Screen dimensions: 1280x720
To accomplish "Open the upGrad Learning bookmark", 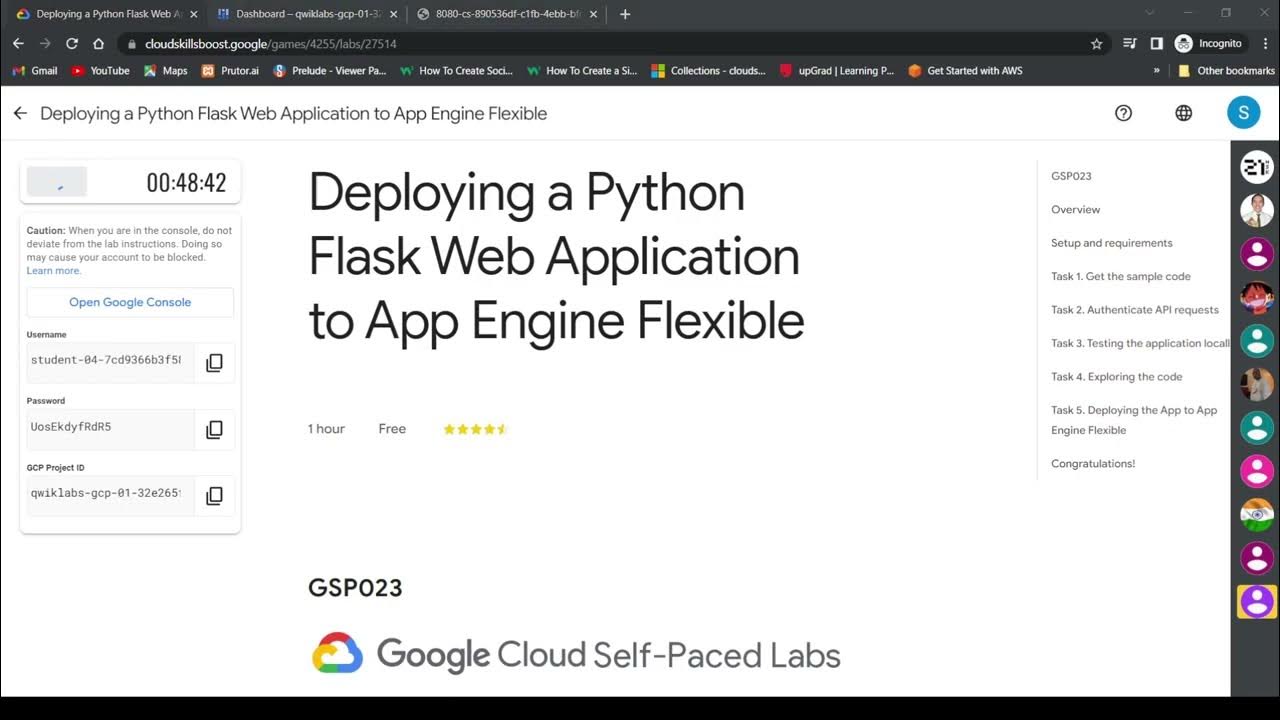I will click(x=836, y=71).
